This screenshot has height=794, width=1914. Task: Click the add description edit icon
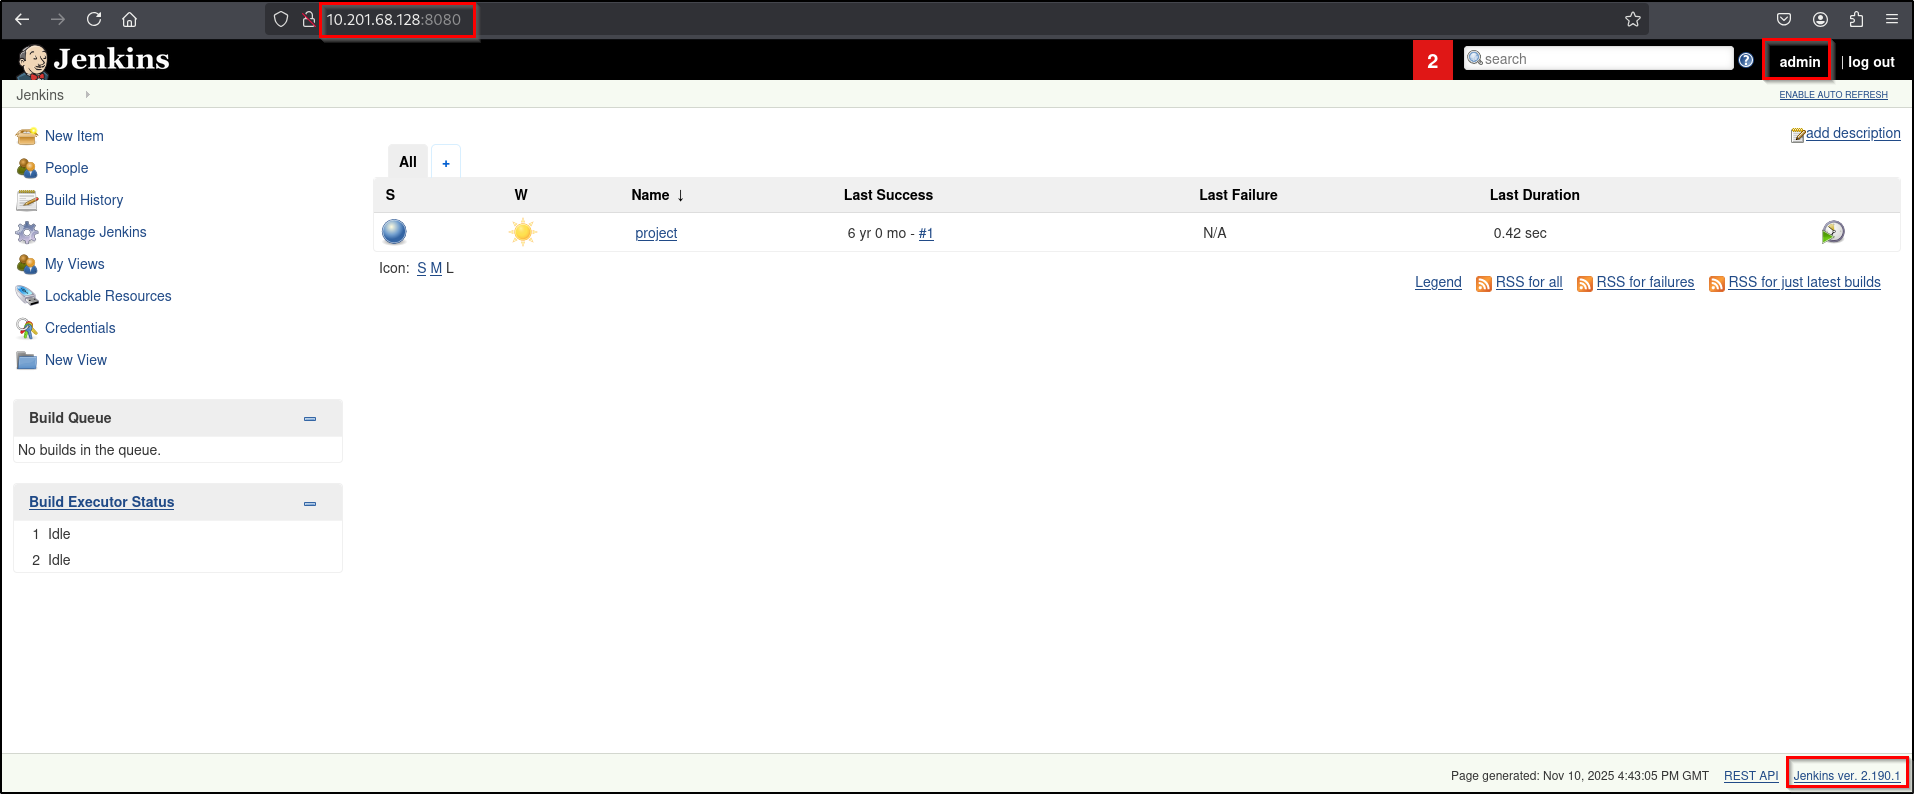point(1798,135)
